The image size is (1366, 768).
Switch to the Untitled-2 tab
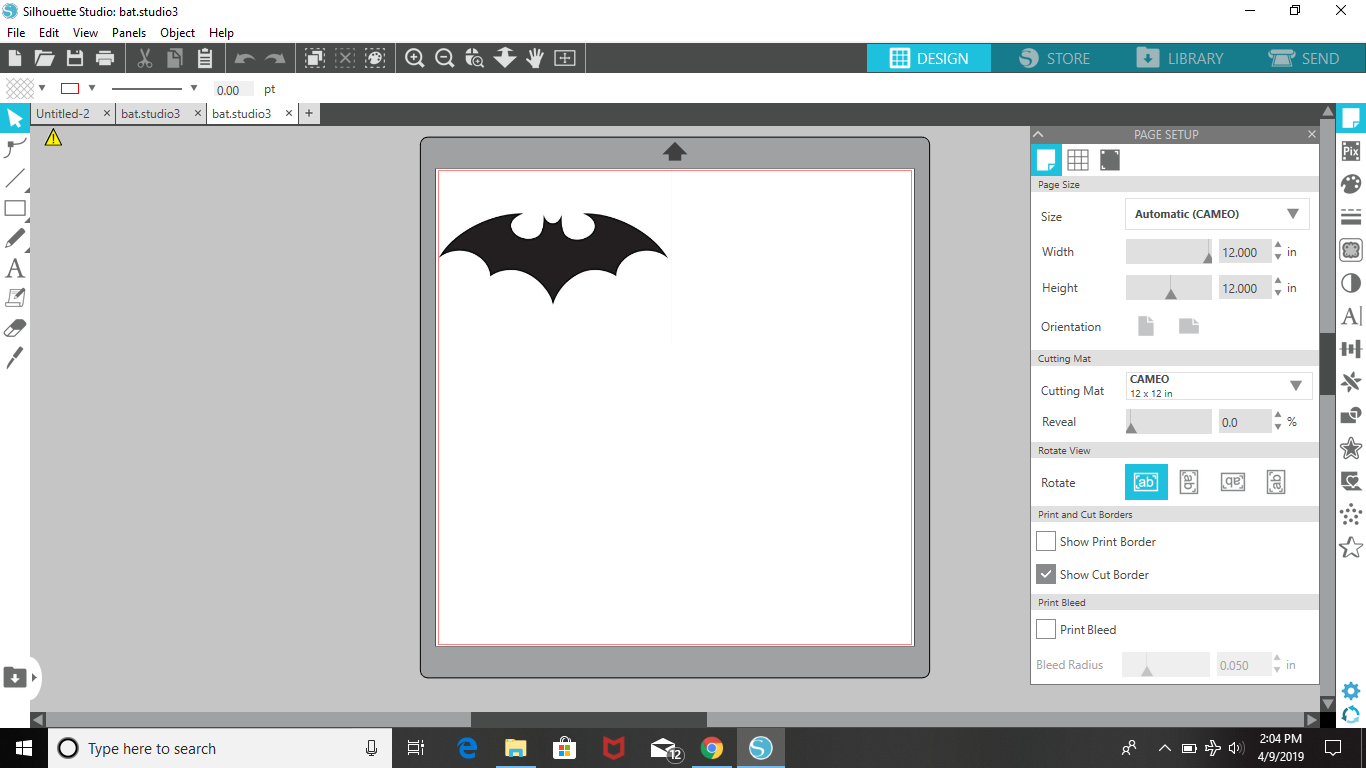click(63, 114)
